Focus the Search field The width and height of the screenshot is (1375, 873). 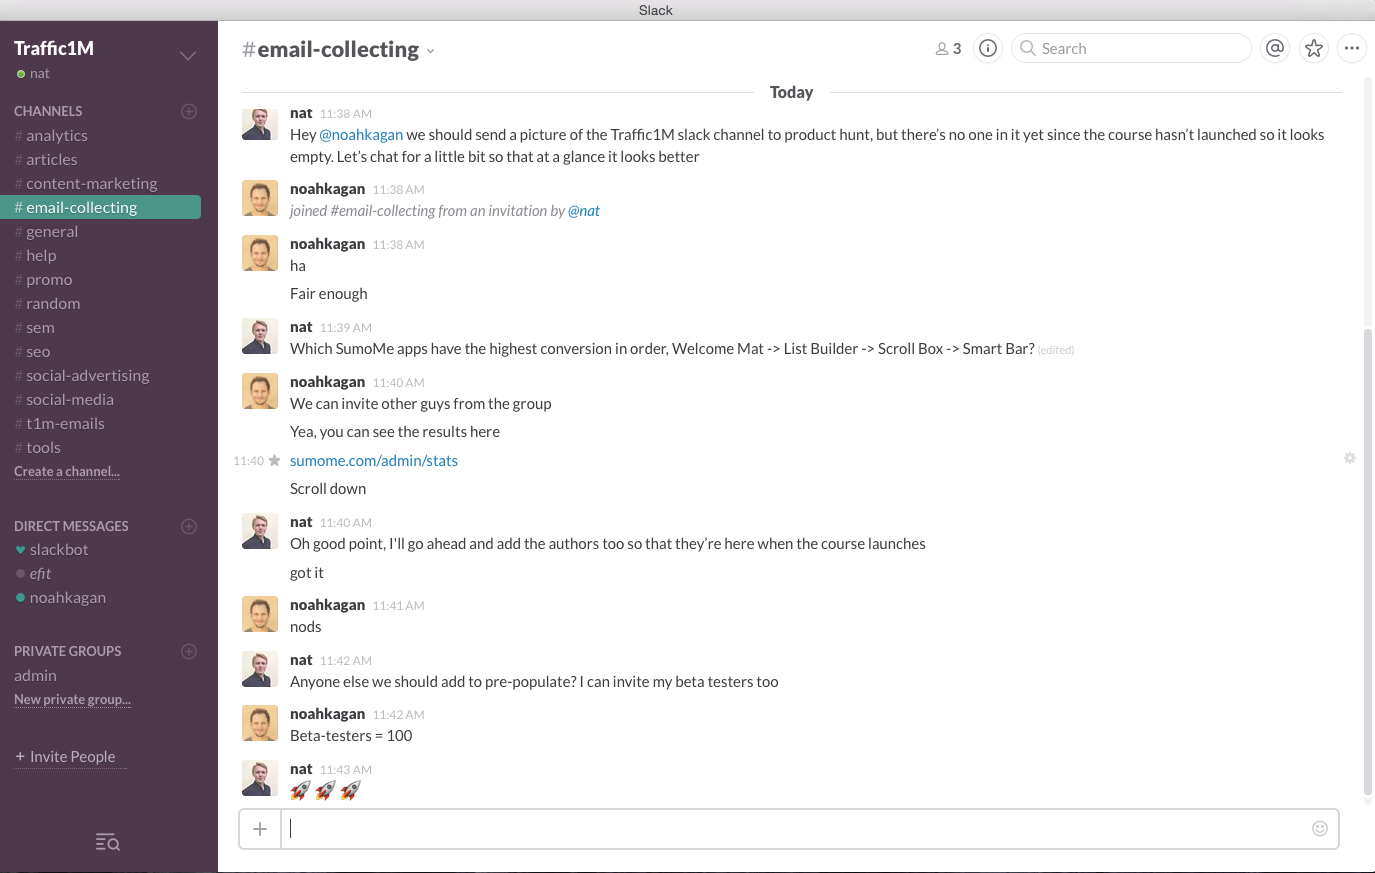pyautogui.click(x=1131, y=48)
